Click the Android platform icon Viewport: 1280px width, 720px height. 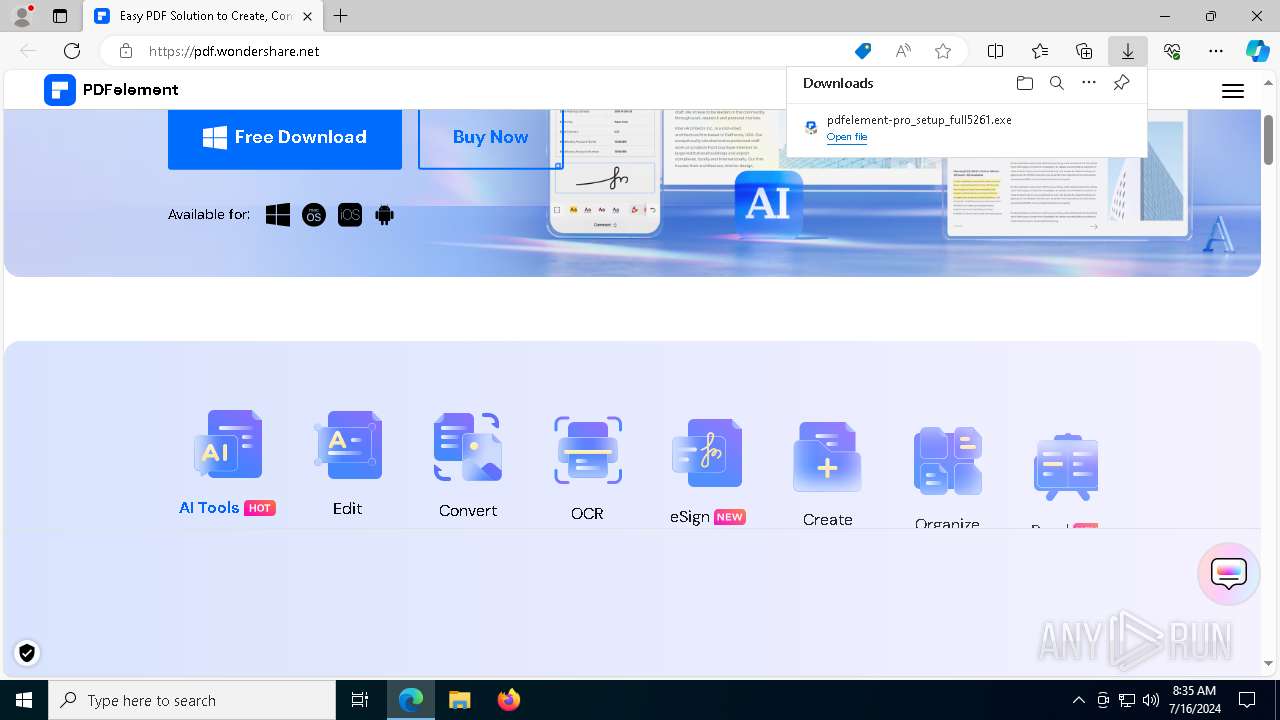[x=384, y=215]
